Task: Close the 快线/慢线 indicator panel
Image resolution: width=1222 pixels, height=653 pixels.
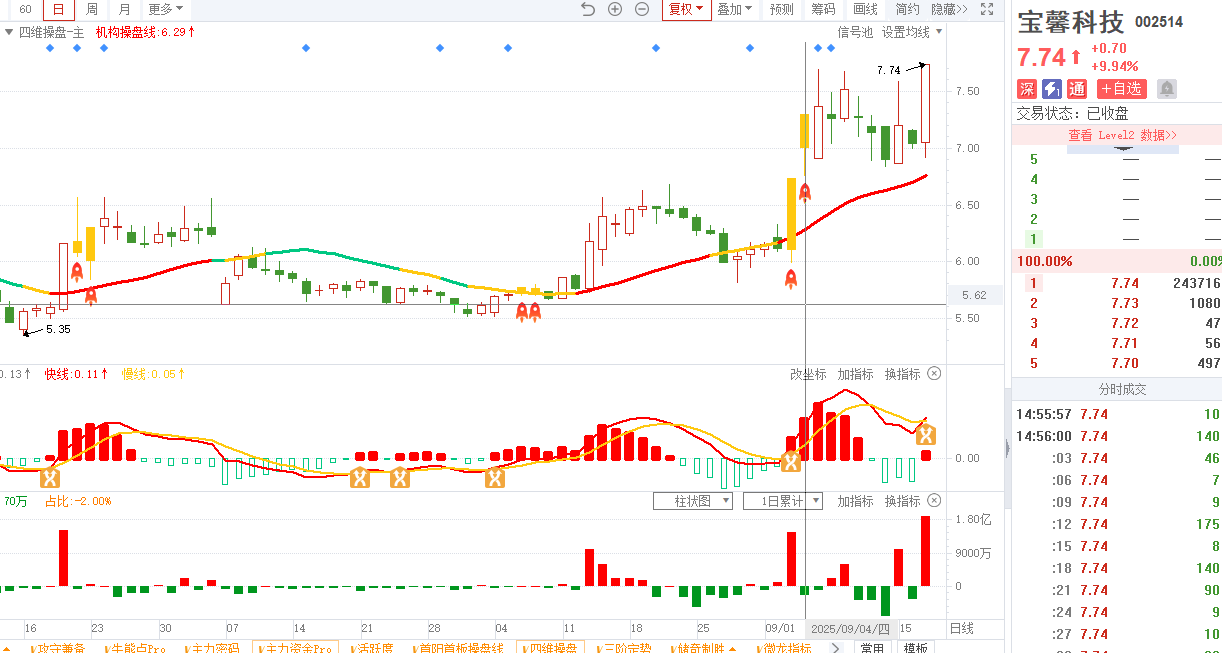Action: coord(934,374)
